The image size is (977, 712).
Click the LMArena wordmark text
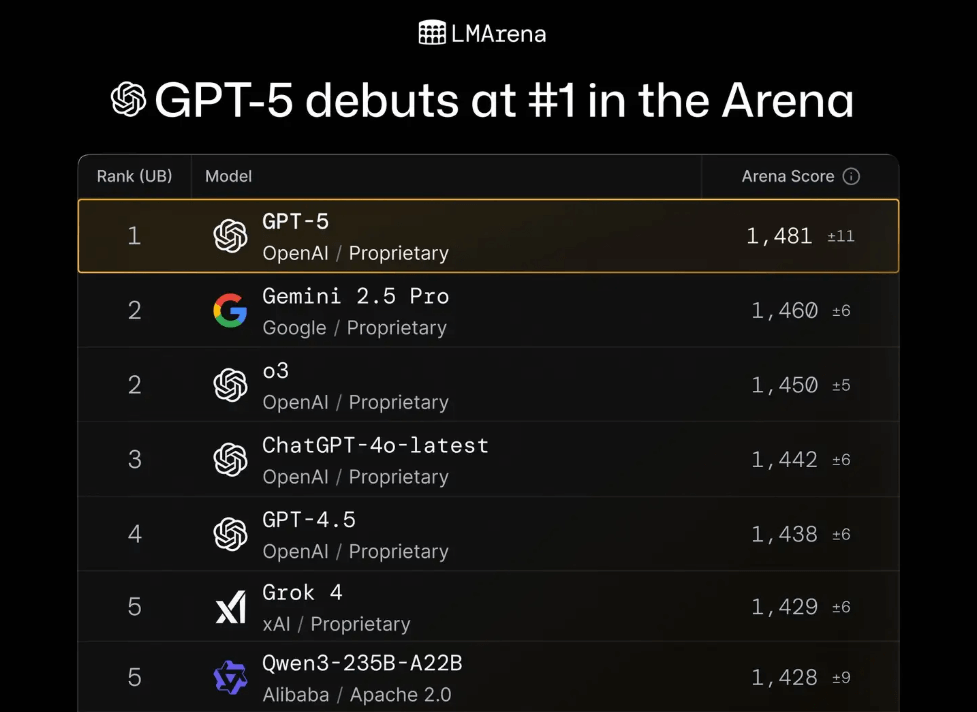498,34
